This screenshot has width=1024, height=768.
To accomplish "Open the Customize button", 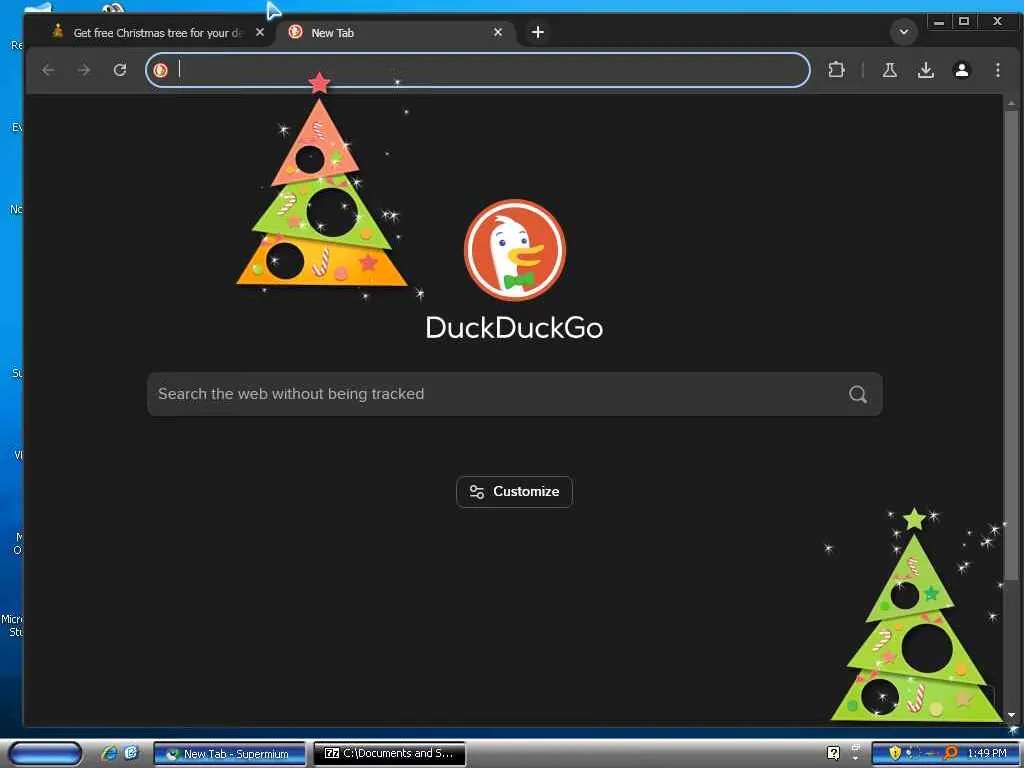I will 514,492.
